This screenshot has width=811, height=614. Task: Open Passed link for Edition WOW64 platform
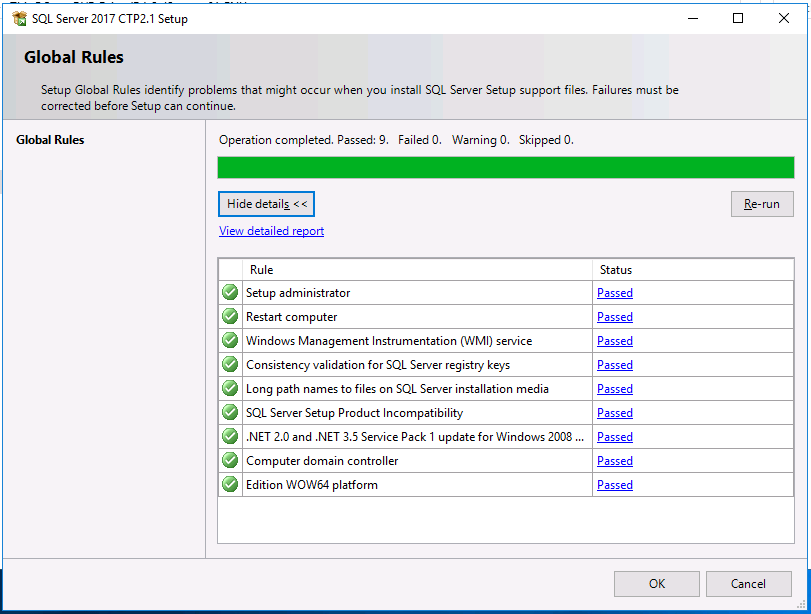615,485
